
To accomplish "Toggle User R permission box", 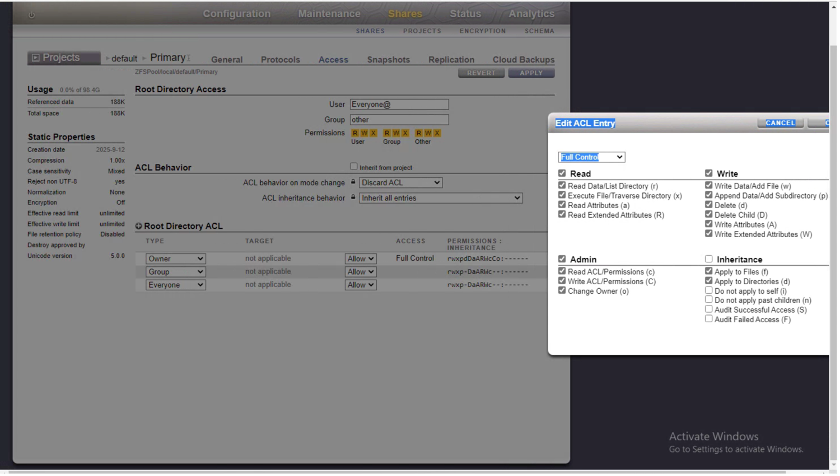I will 355,133.
